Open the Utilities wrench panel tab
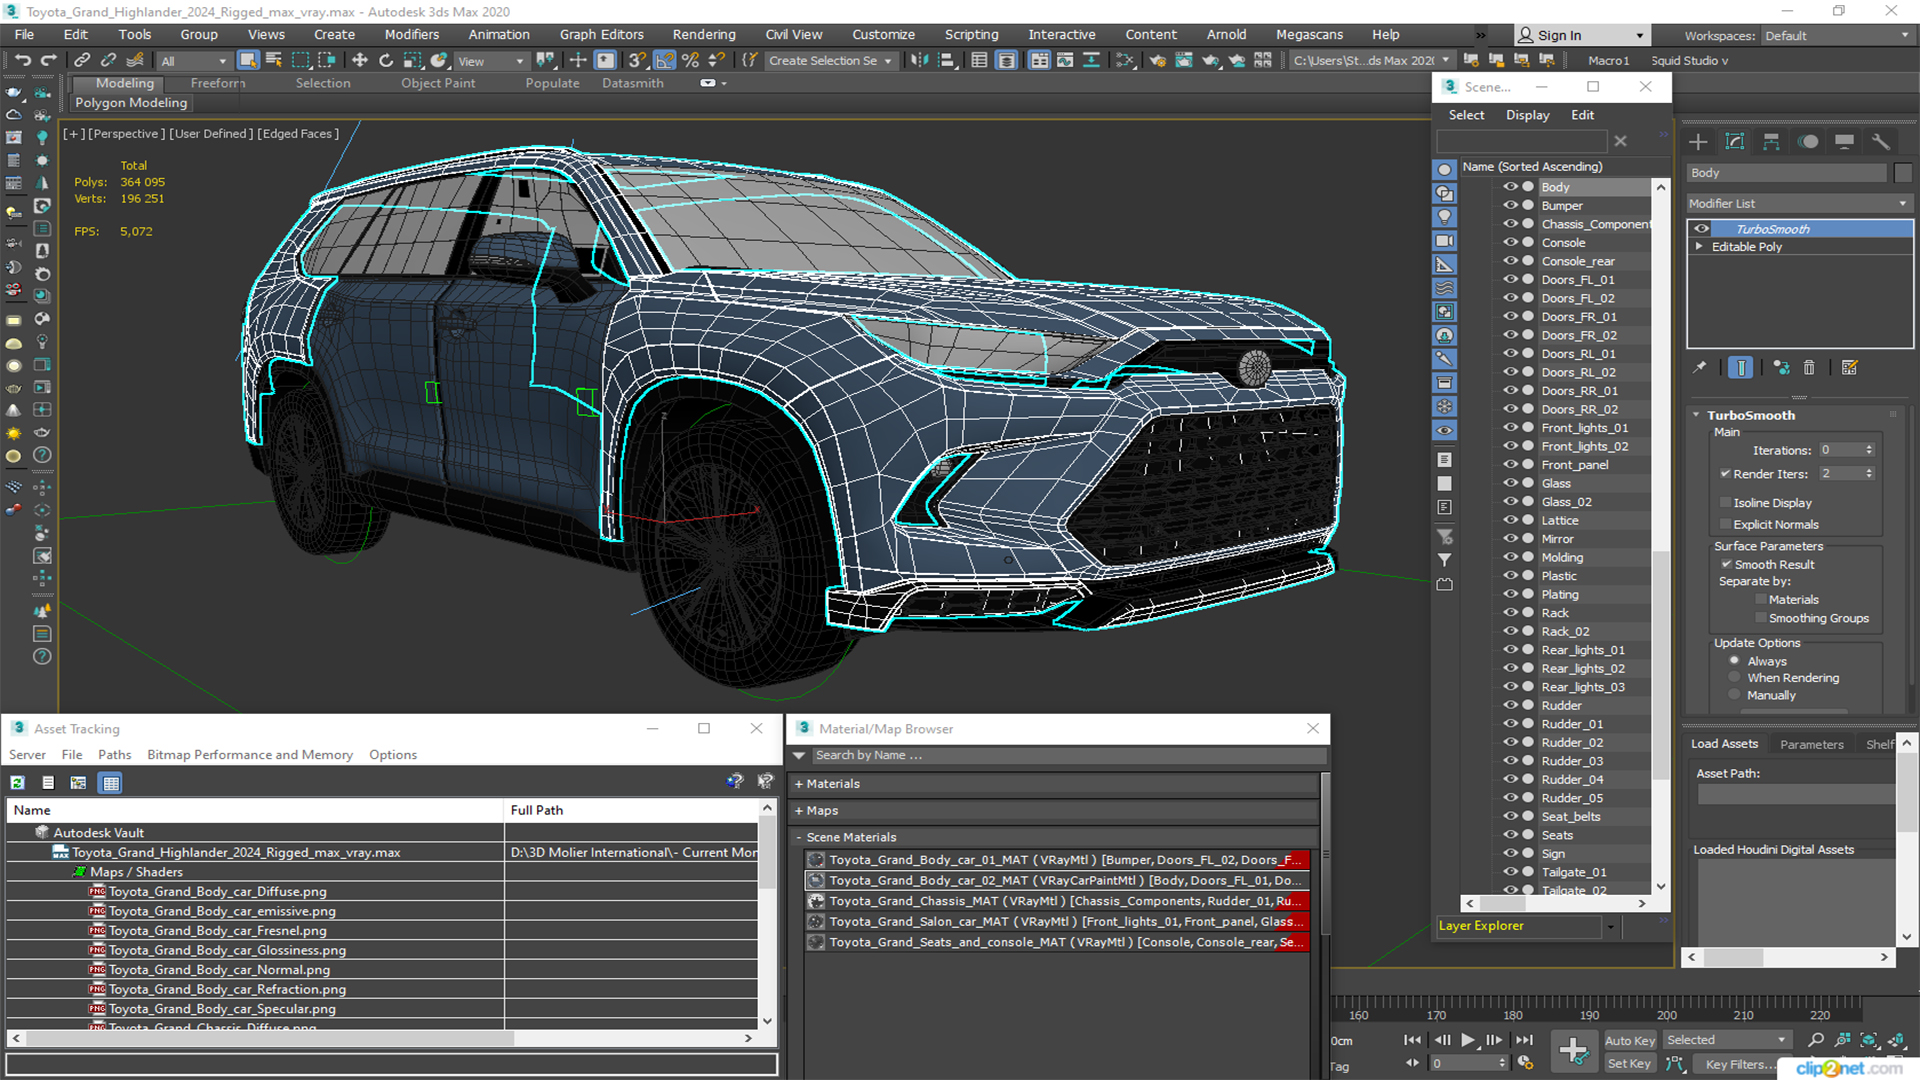1920x1080 pixels. click(1881, 142)
